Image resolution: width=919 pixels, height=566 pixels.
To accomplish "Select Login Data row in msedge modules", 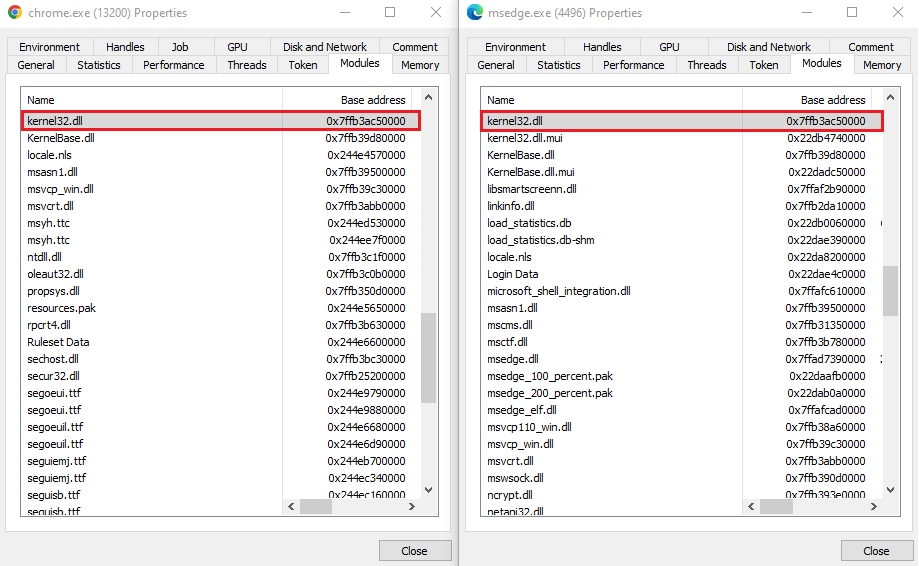I will (513, 274).
